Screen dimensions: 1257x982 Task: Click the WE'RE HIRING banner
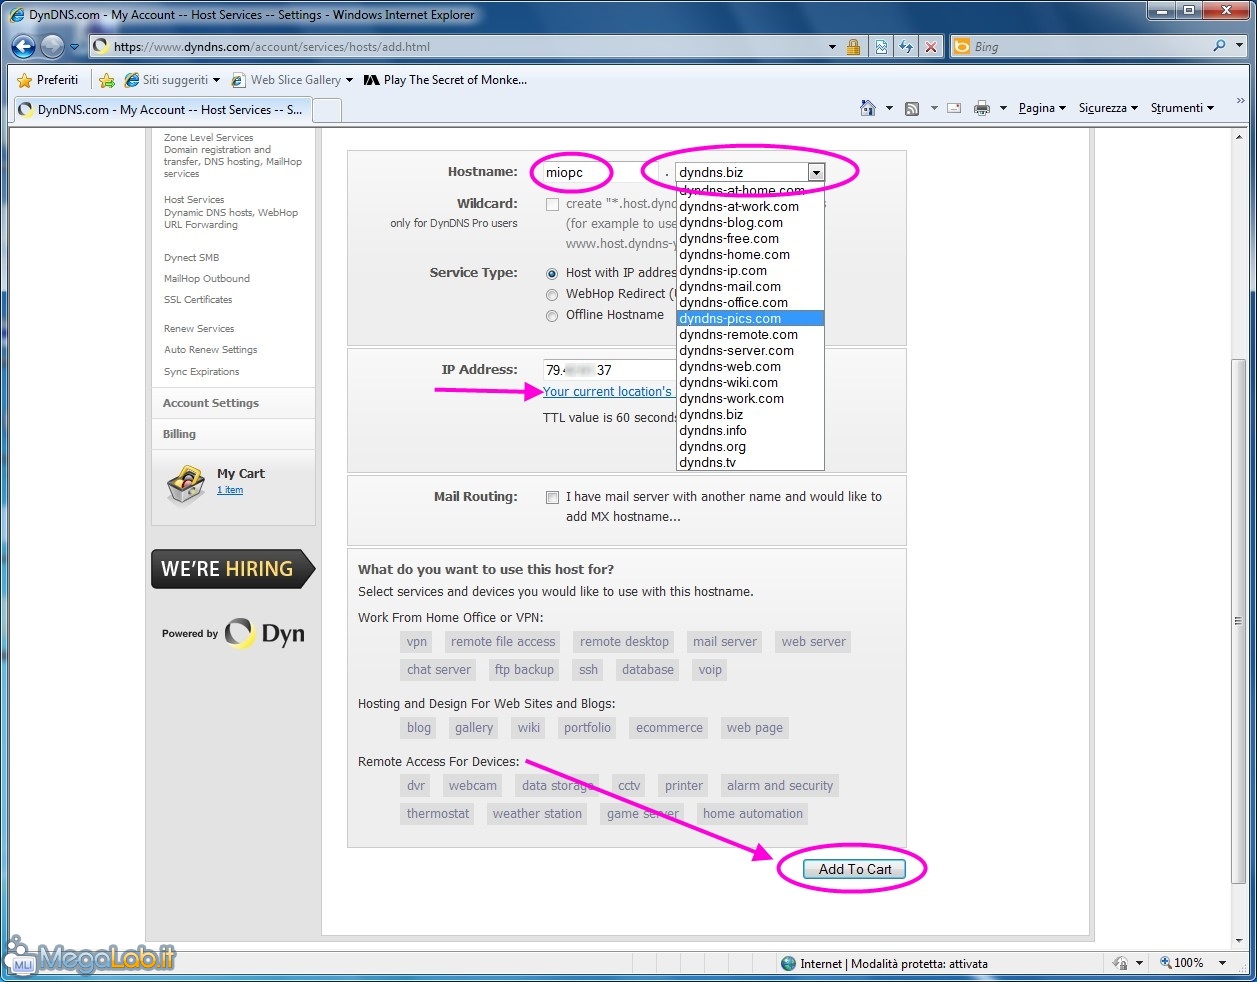[233, 568]
